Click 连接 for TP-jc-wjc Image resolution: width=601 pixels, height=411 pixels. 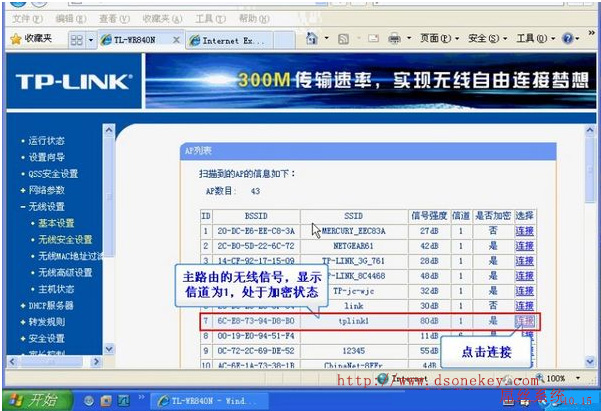click(x=524, y=291)
